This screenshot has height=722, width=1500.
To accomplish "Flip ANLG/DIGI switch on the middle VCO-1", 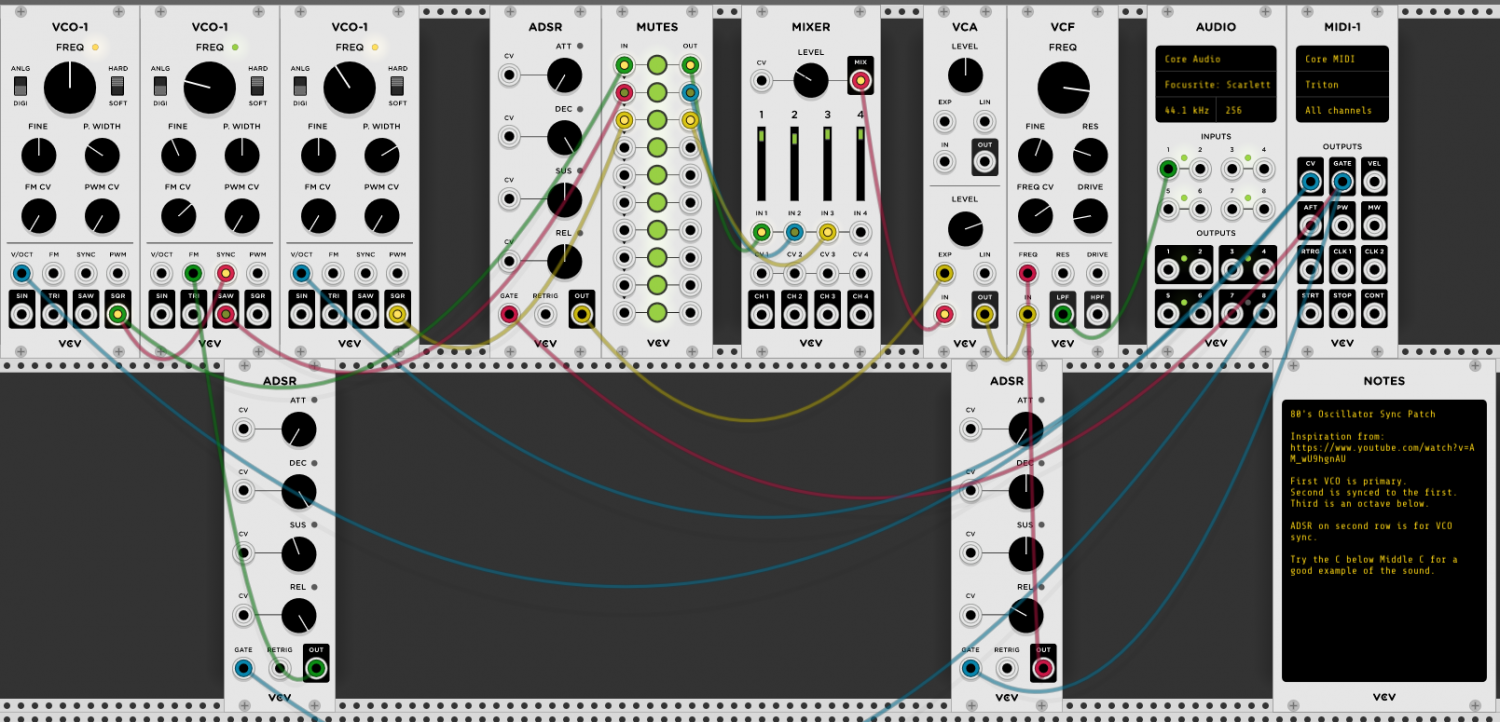I will click(x=160, y=86).
